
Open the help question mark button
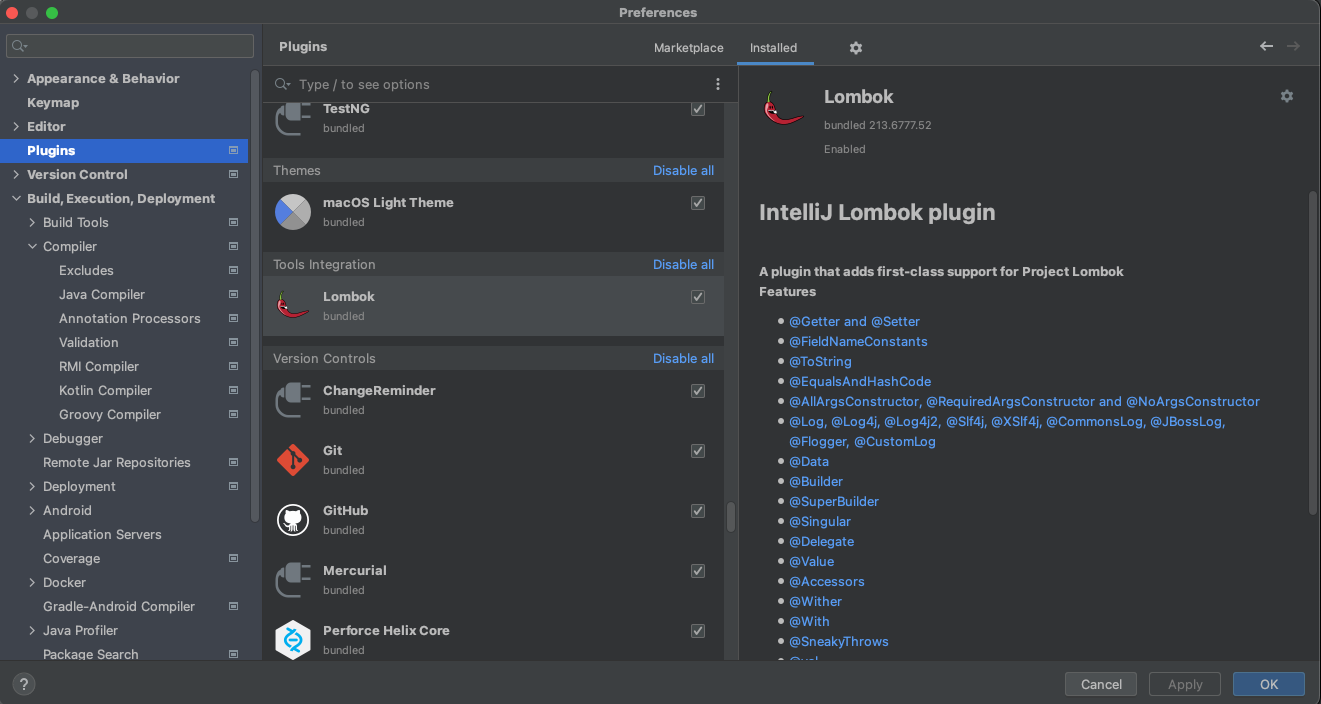click(23, 684)
